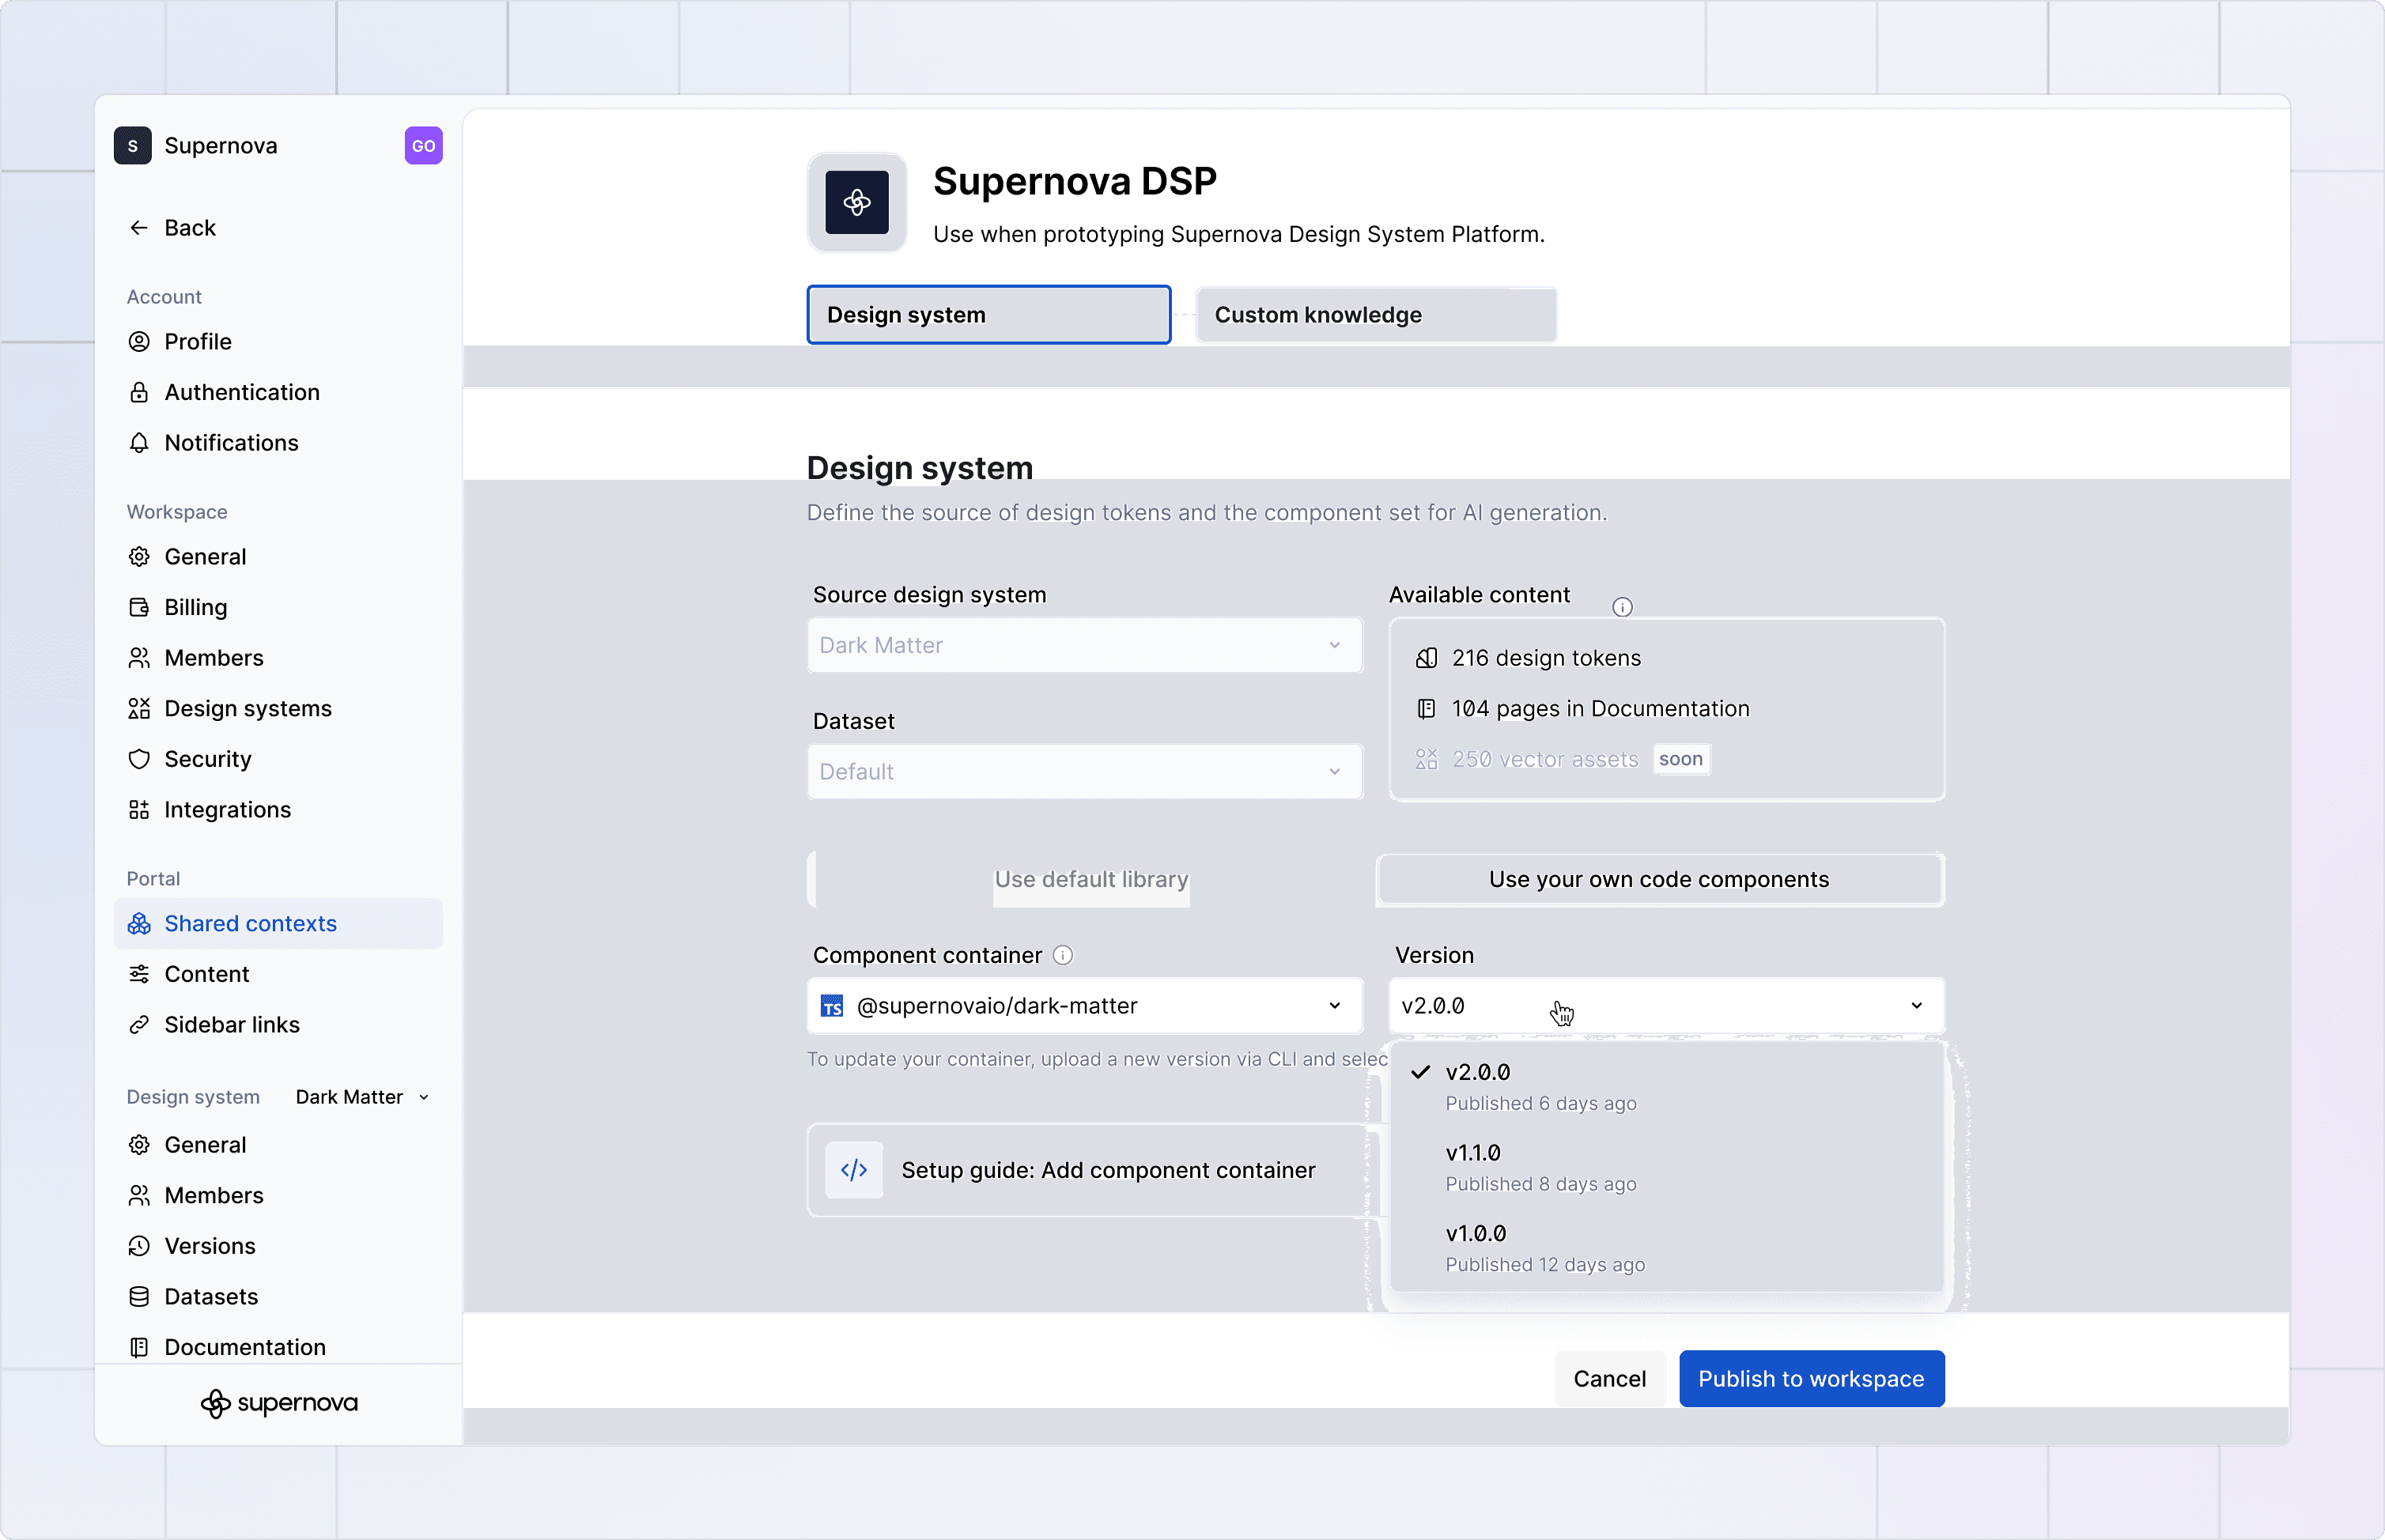Viewport: 2385px width, 1540px height.
Task: Click Publish to workspace button
Action: tap(1812, 1379)
